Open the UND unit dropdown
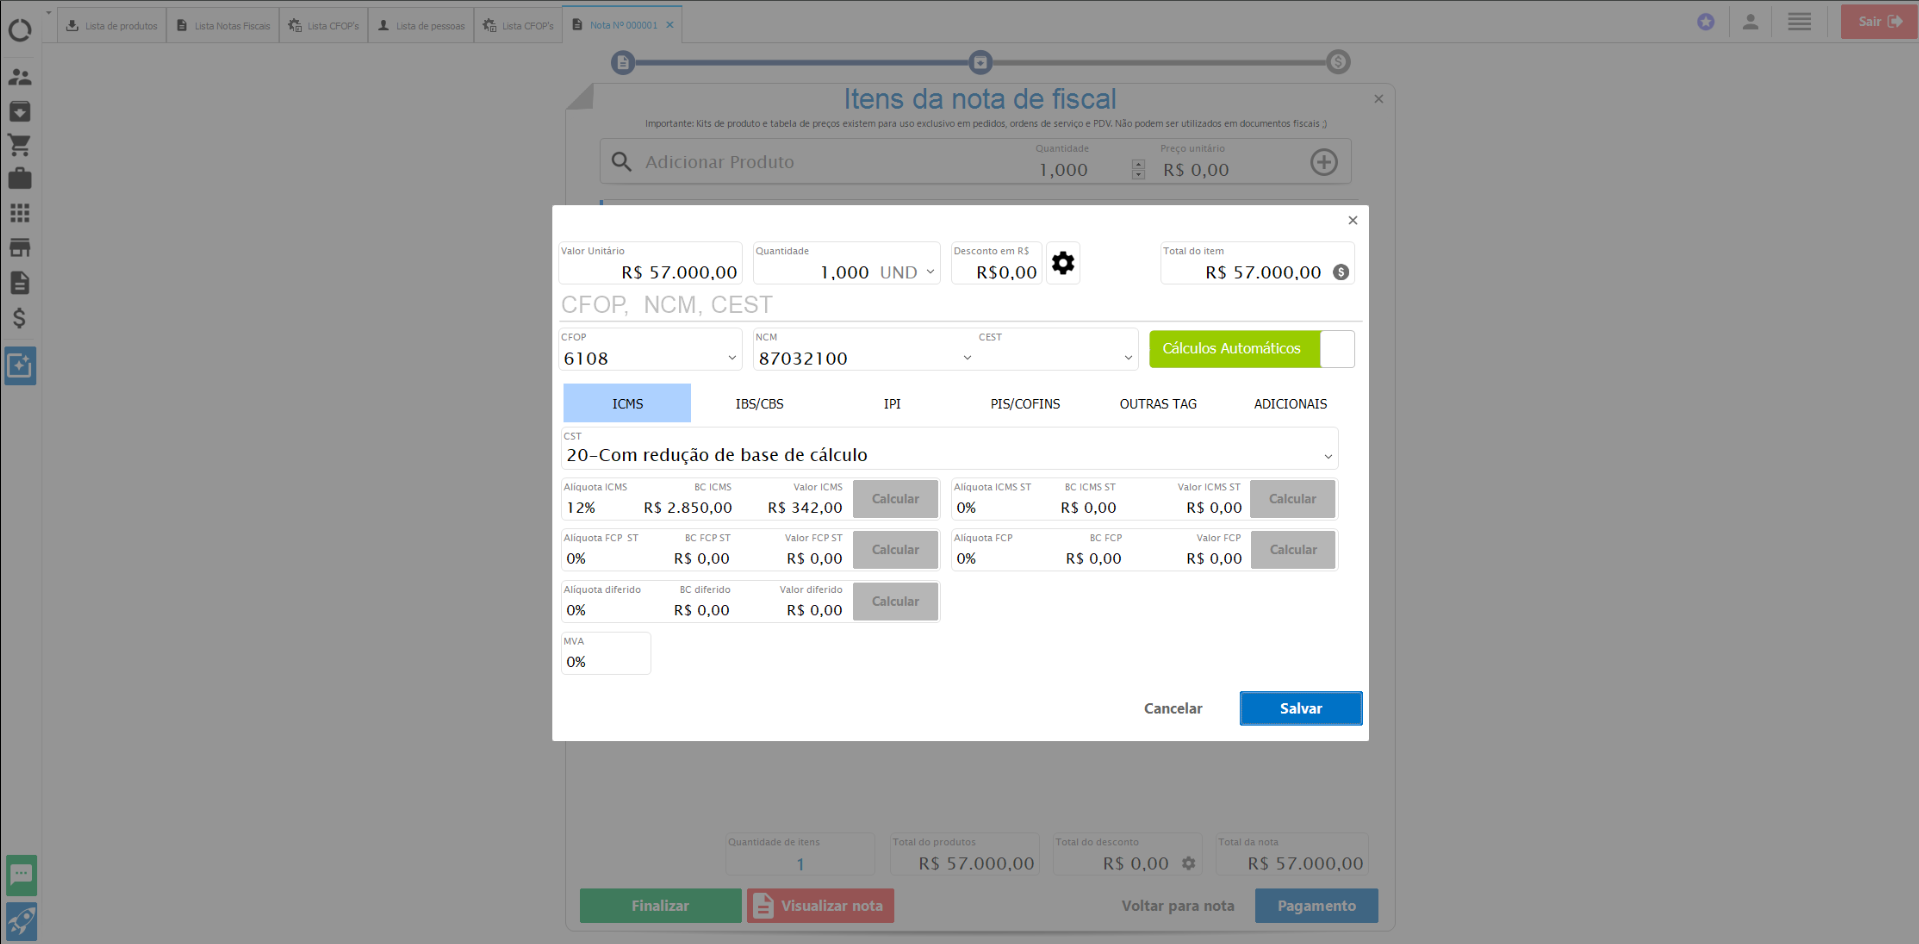1919x944 pixels. click(x=930, y=272)
